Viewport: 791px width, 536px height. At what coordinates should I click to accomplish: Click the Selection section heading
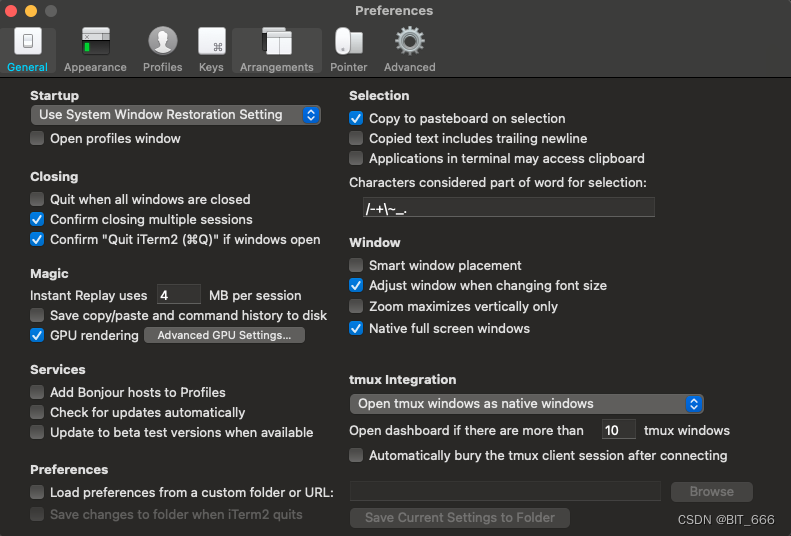[x=379, y=96]
